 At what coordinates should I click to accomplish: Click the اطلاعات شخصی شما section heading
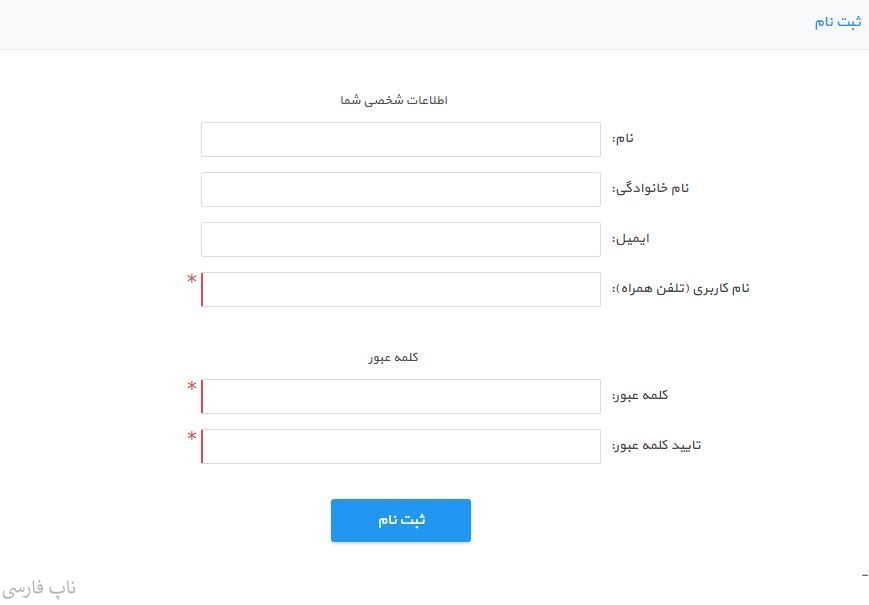coord(394,100)
